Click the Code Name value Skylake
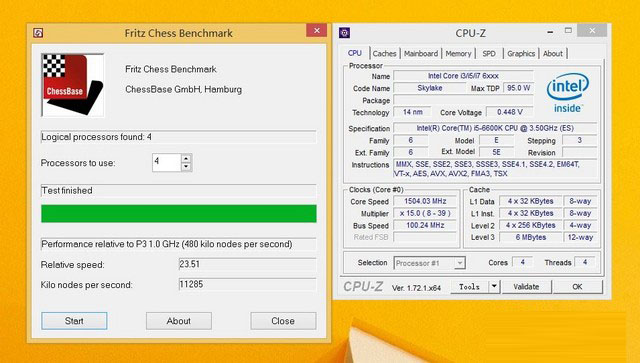The width and height of the screenshot is (640, 363). coord(429,88)
